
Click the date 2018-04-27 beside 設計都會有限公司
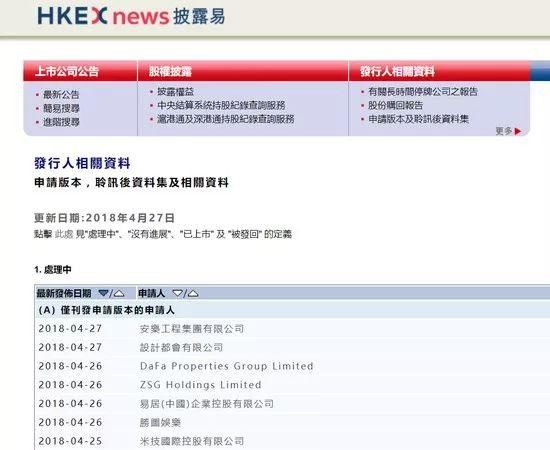pyautogui.click(x=70, y=347)
